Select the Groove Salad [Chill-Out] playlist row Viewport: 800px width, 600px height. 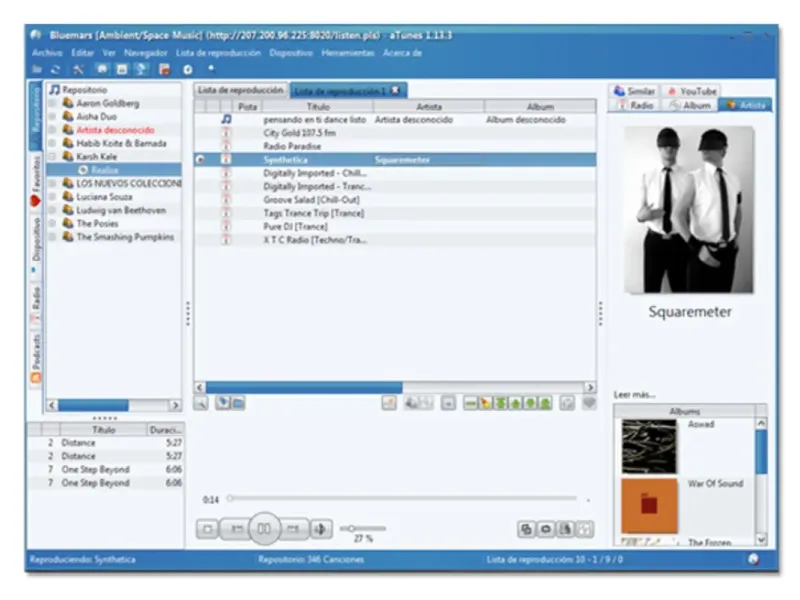(x=395, y=200)
